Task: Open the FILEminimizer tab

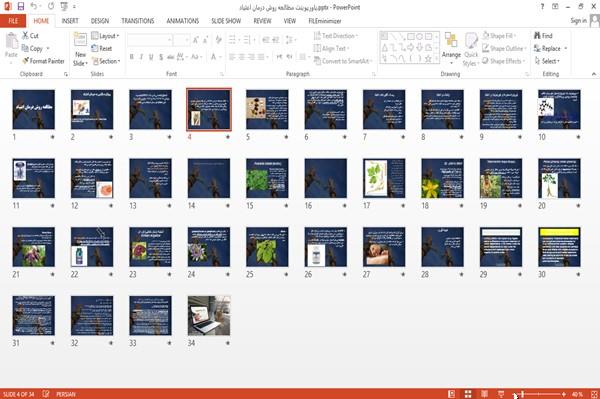Action: [x=325, y=21]
